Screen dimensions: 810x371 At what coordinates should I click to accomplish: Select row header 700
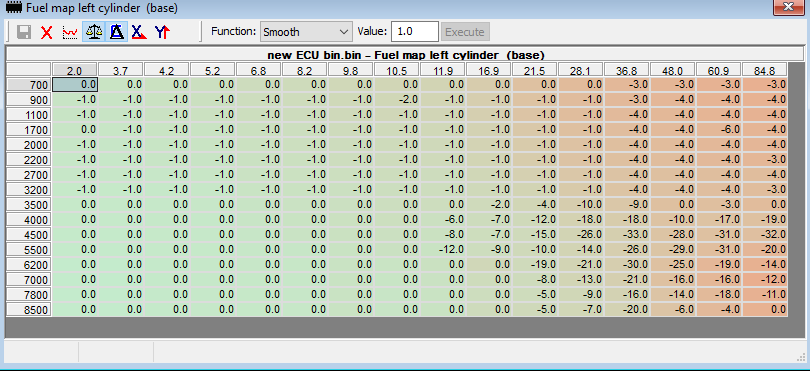click(29, 85)
